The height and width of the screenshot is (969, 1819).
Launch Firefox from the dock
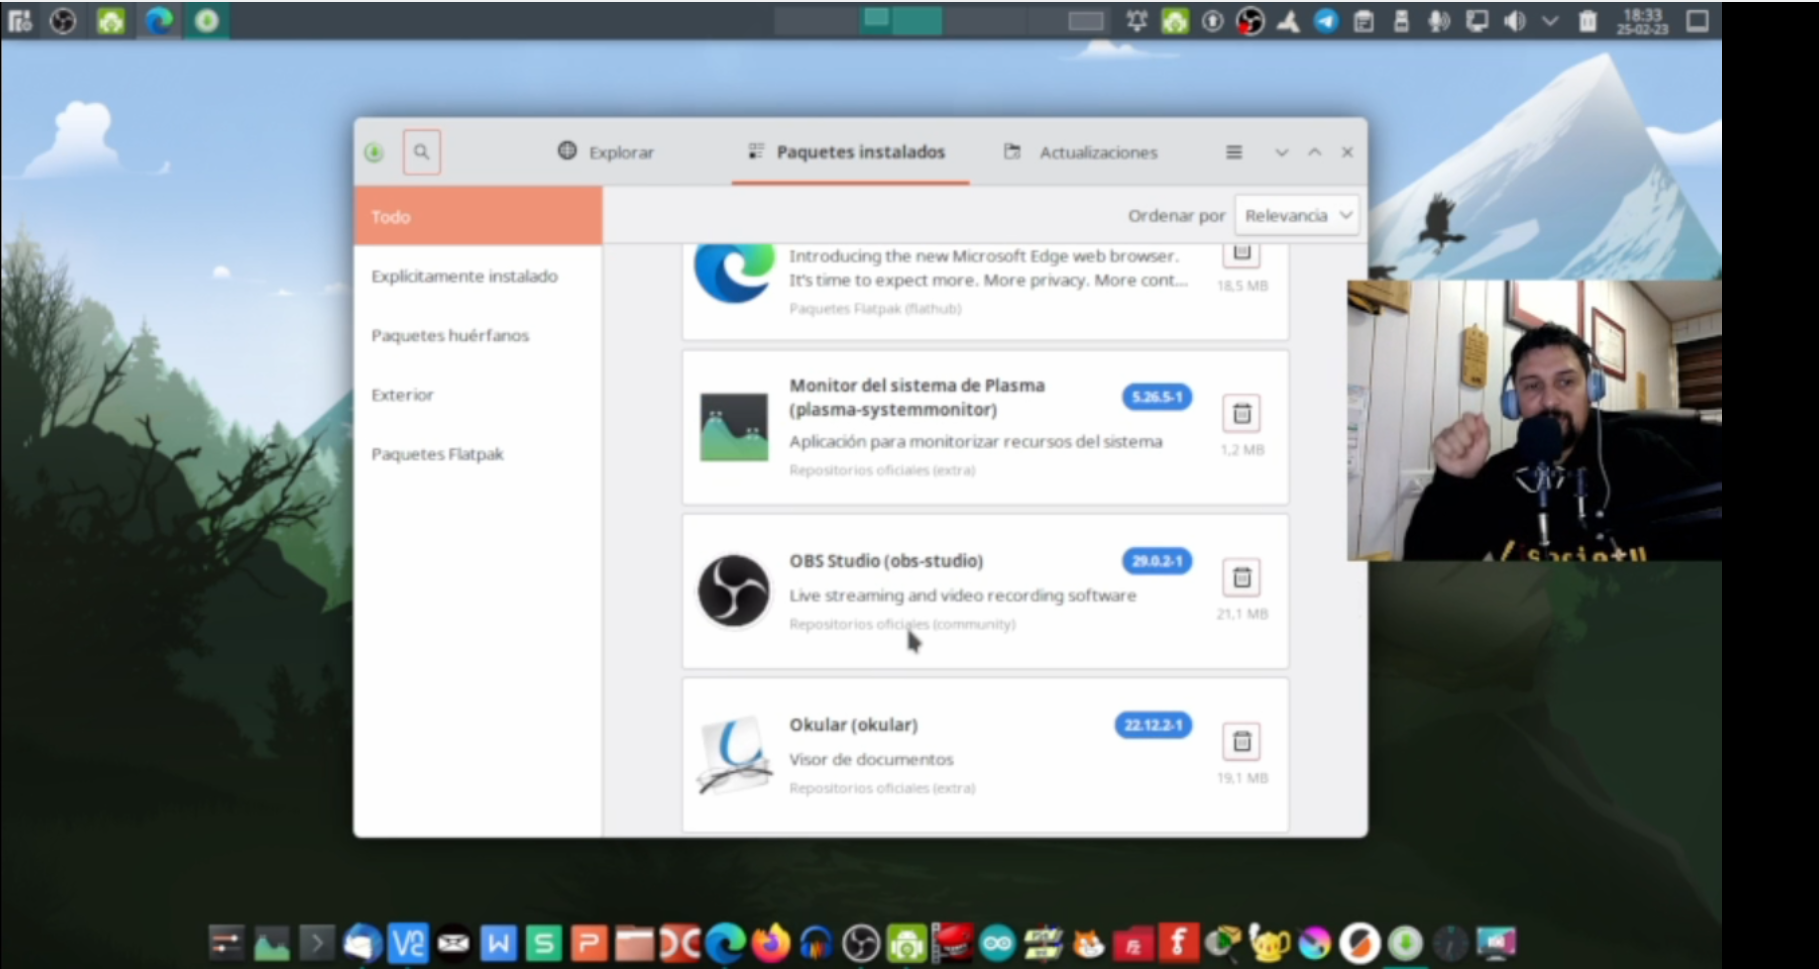pos(770,942)
